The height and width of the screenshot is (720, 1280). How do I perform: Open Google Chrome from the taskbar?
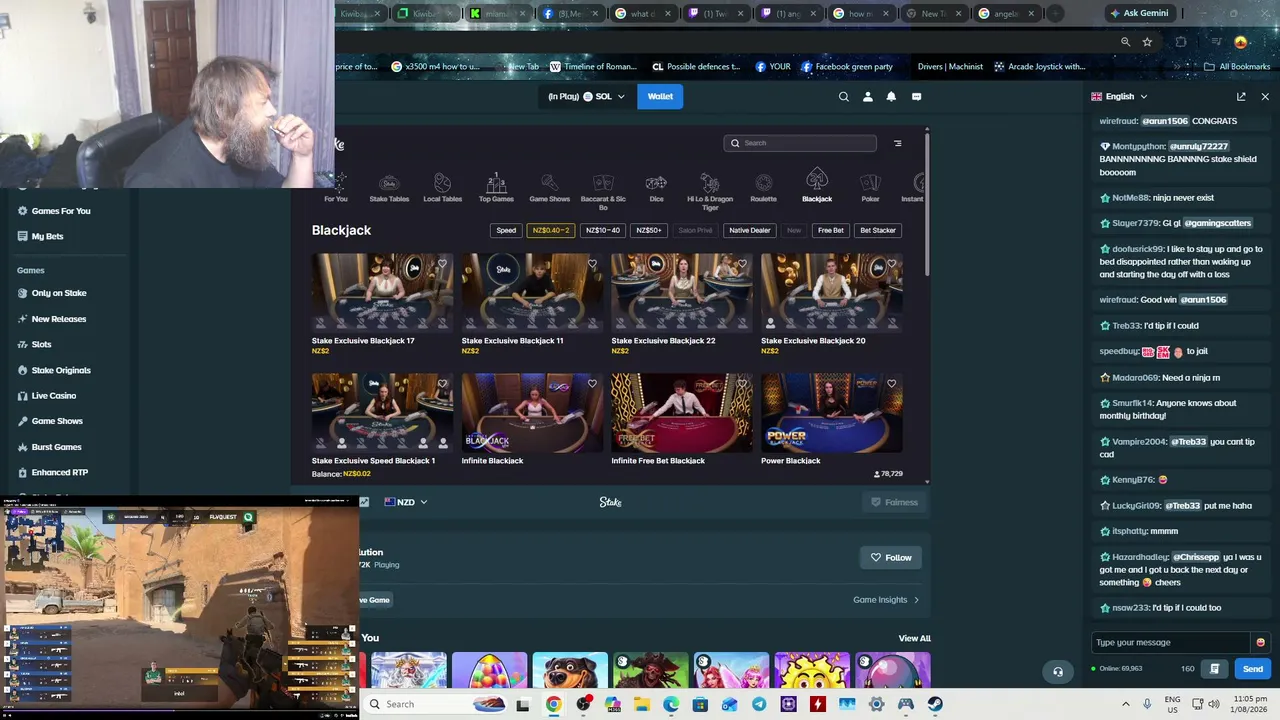(554, 704)
